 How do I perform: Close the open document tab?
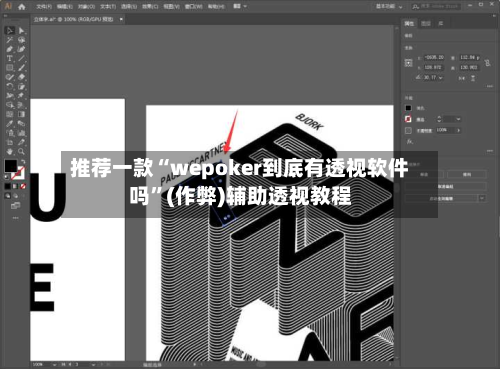(x=121, y=19)
